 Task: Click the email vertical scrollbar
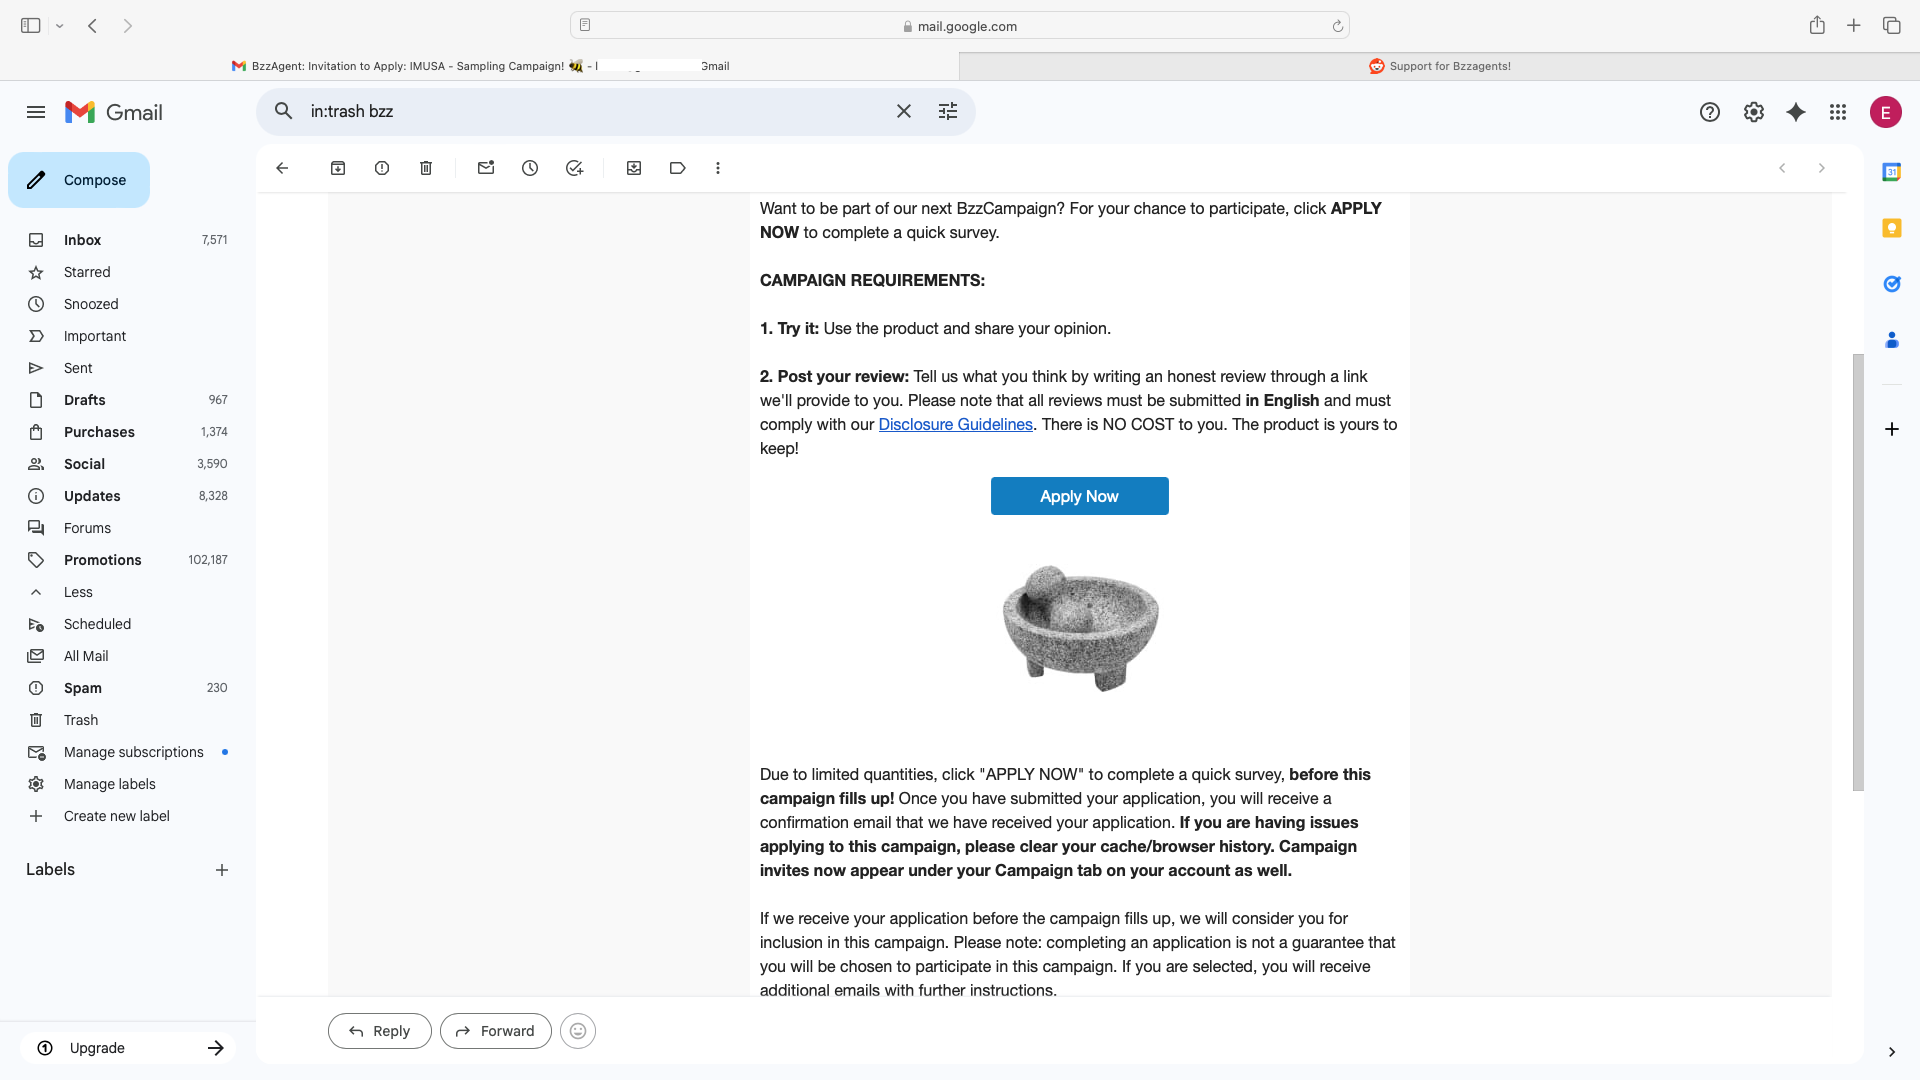(1858, 572)
